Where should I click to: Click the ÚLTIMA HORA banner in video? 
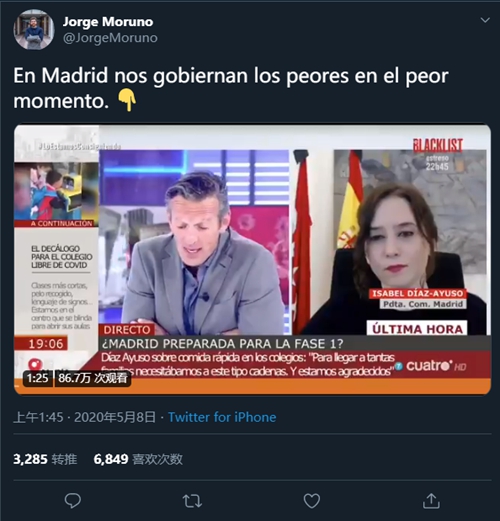pyautogui.click(x=417, y=329)
